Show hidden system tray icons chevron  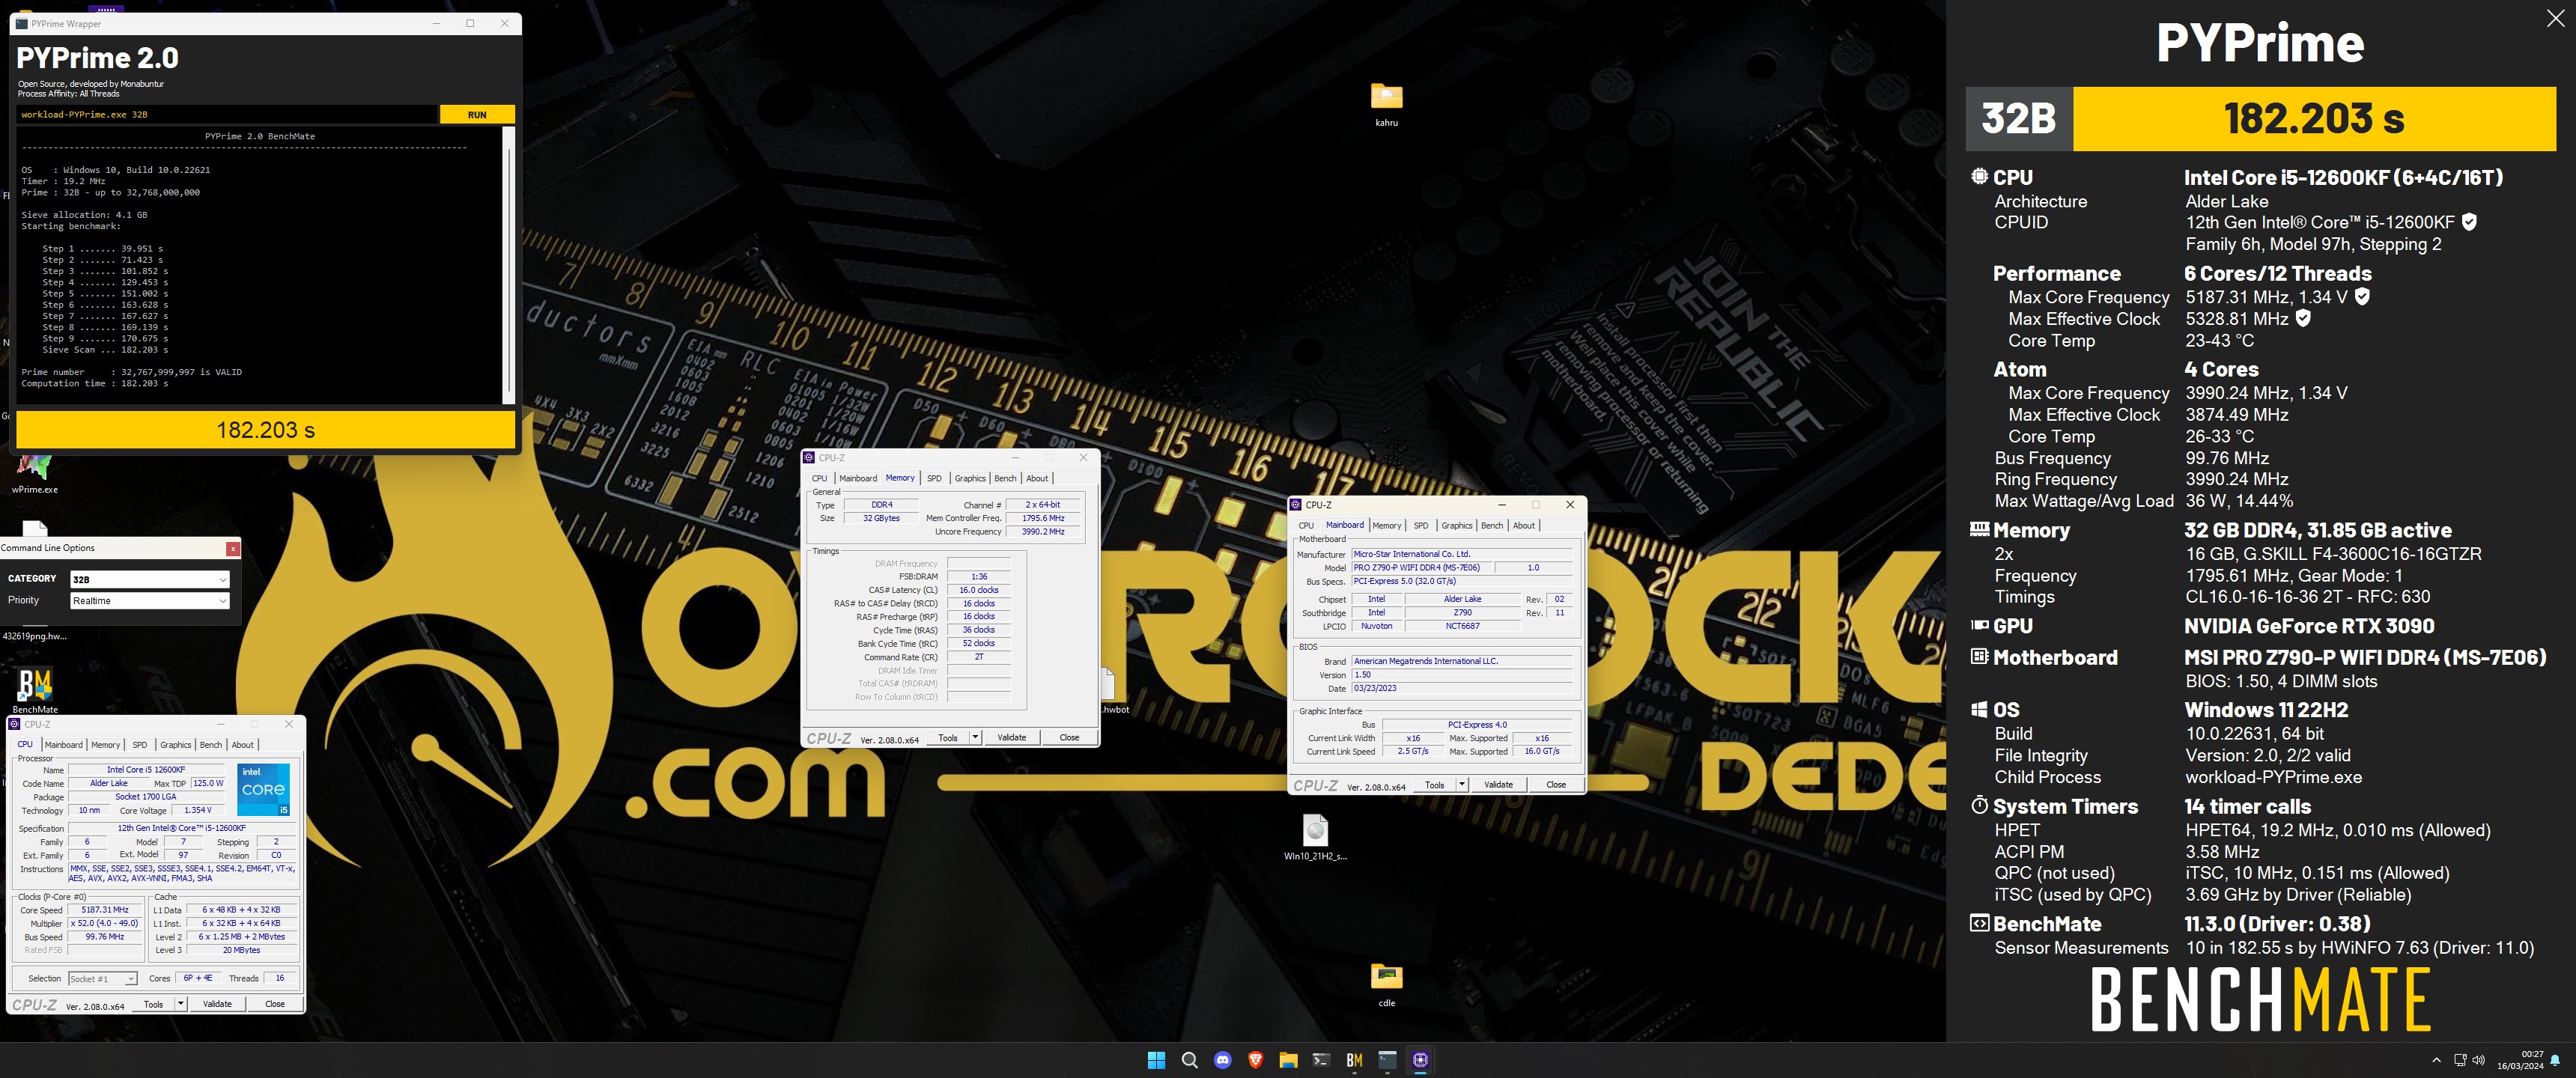coord(2436,1060)
